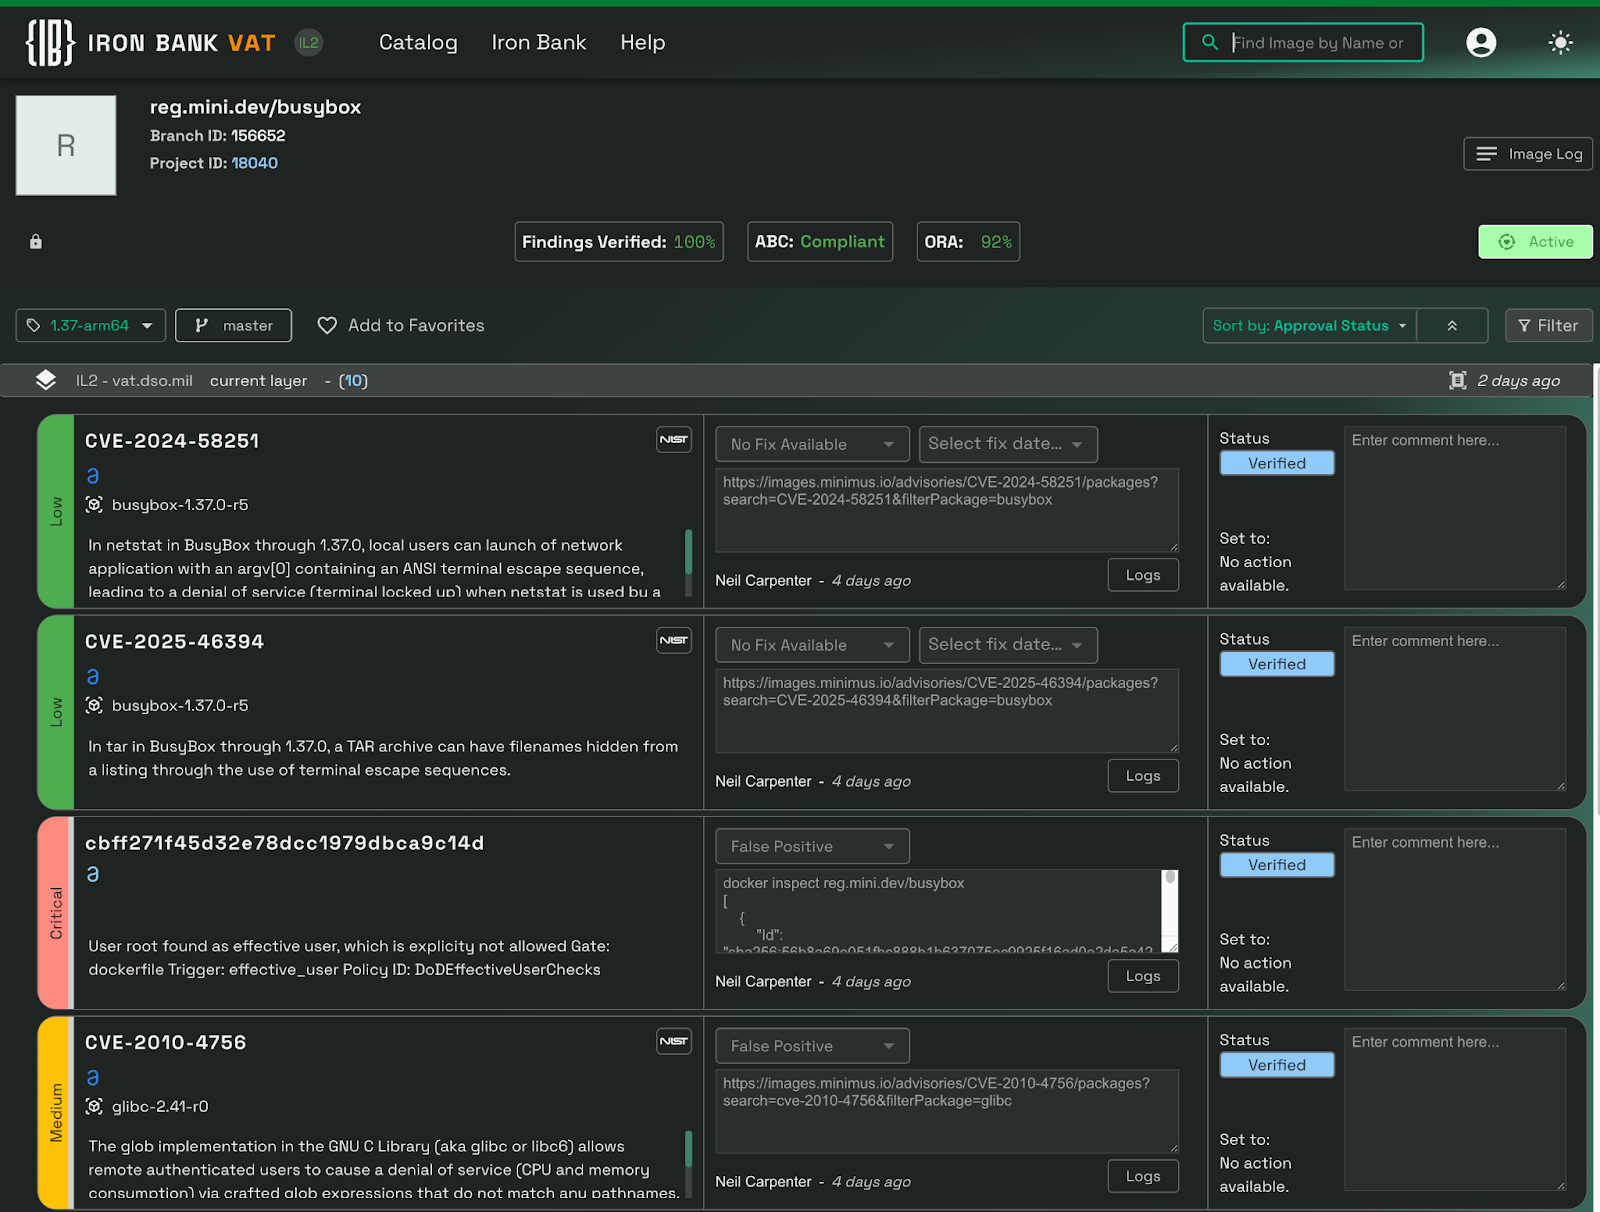Open No Fix Available dropdown for CVE-2025-46394
The height and width of the screenshot is (1212, 1600).
coord(812,645)
